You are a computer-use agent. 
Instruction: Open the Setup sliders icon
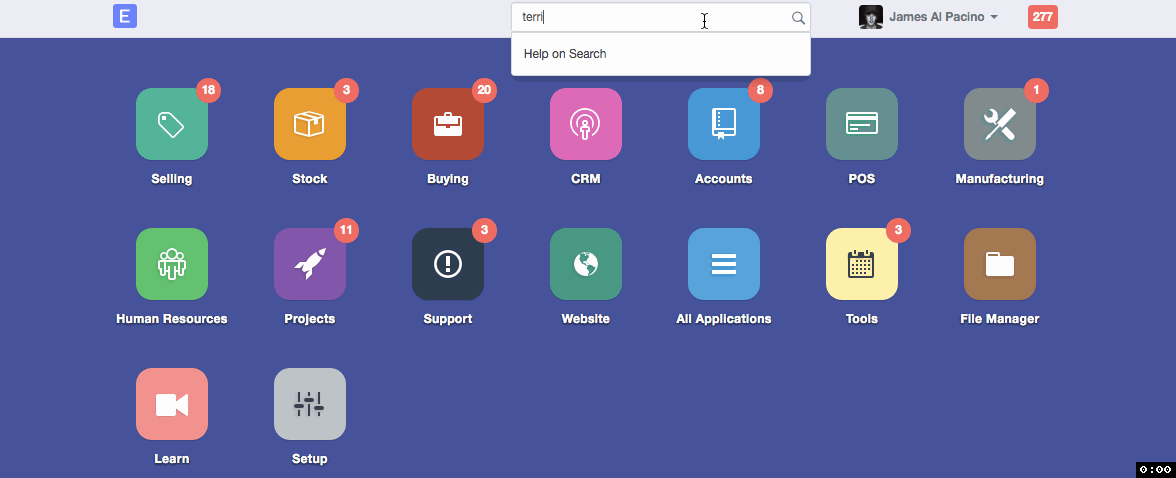[310, 404]
